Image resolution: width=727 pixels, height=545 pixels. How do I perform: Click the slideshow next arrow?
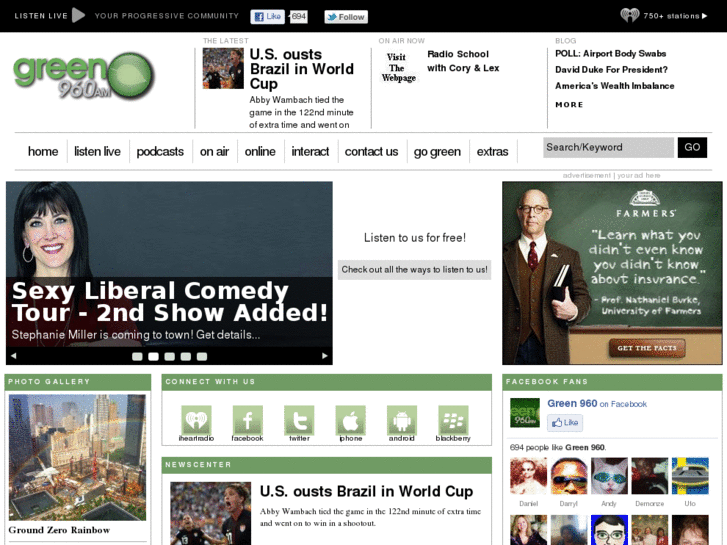325,356
